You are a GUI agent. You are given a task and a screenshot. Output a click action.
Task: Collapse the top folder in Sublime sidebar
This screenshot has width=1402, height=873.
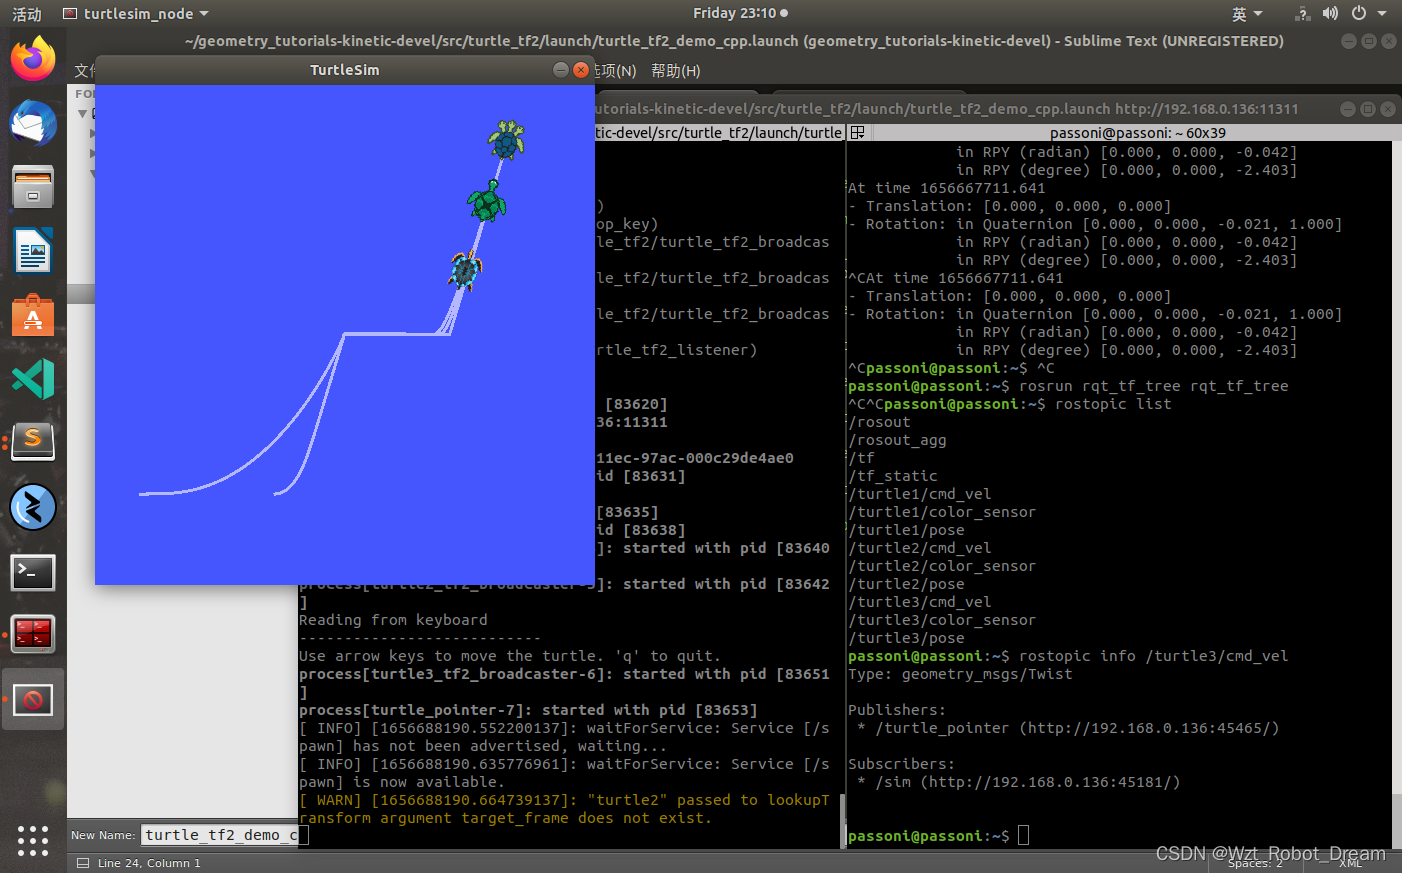pyautogui.click(x=83, y=113)
